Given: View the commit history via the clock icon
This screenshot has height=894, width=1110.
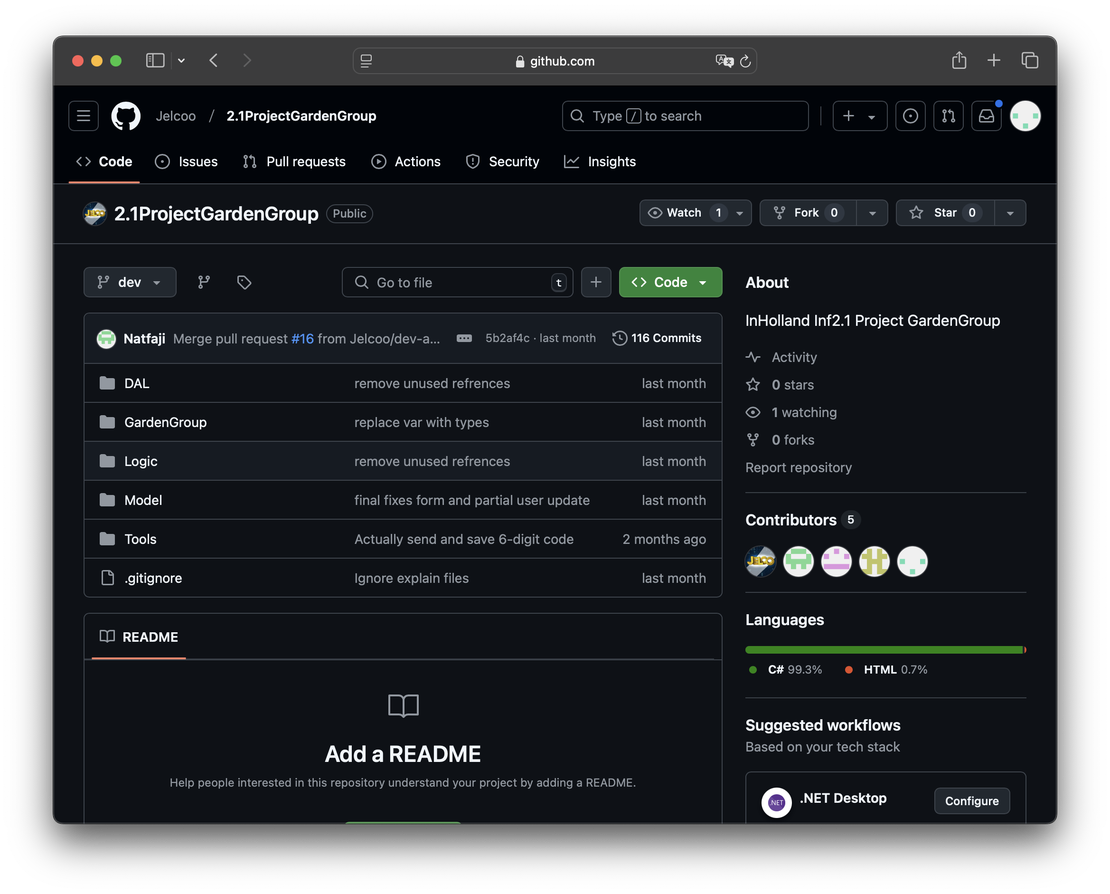Looking at the screenshot, I should 619,338.
